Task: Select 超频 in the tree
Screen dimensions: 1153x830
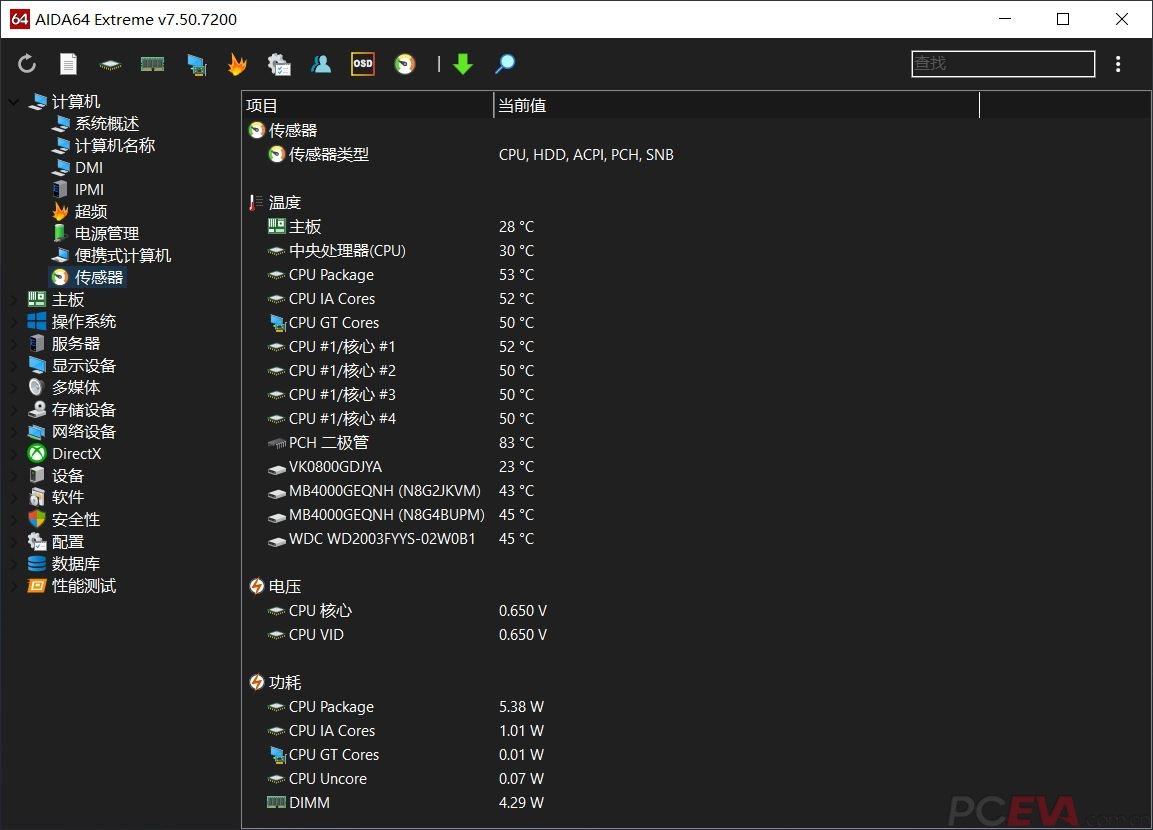Action: click(91, 212)
